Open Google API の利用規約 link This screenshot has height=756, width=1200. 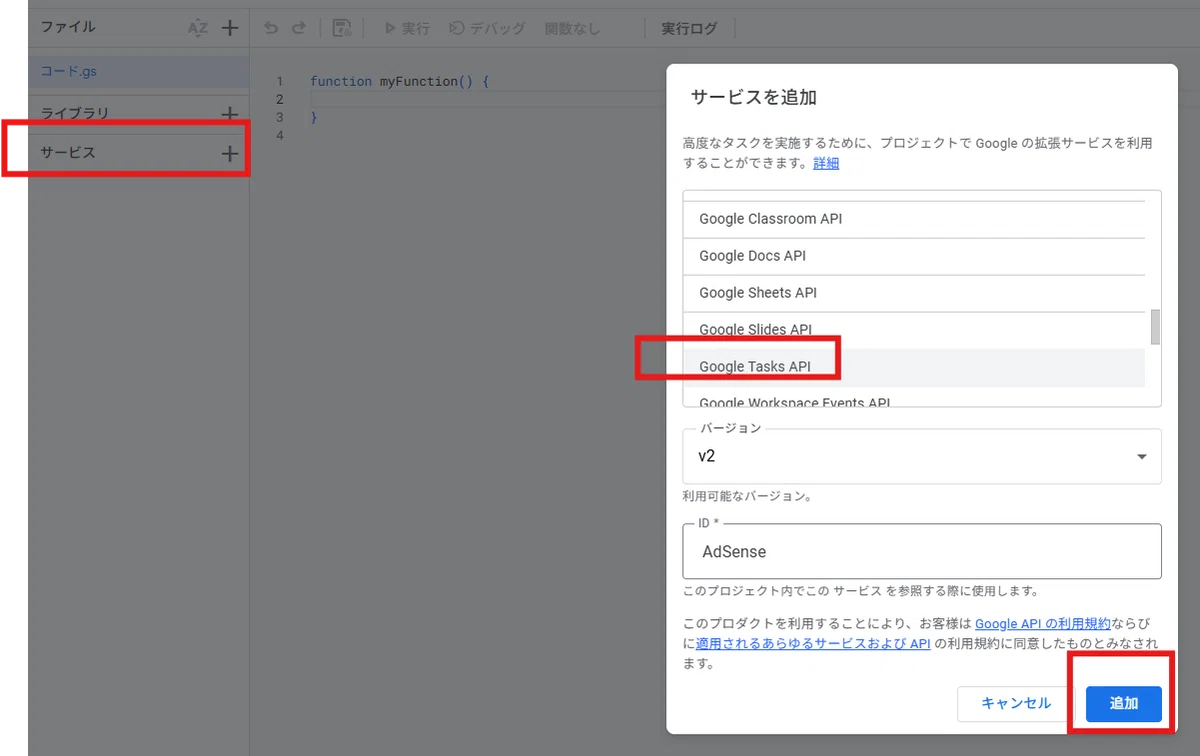1043,623
